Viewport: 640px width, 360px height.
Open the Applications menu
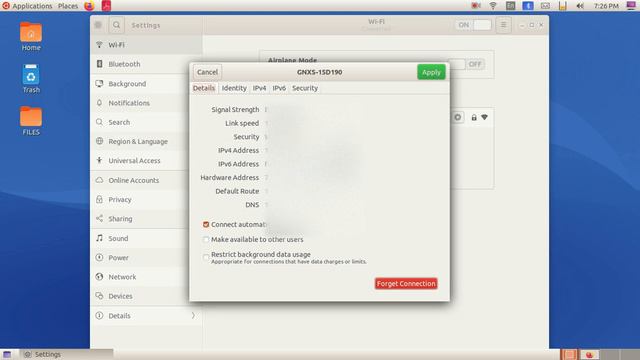28,6
